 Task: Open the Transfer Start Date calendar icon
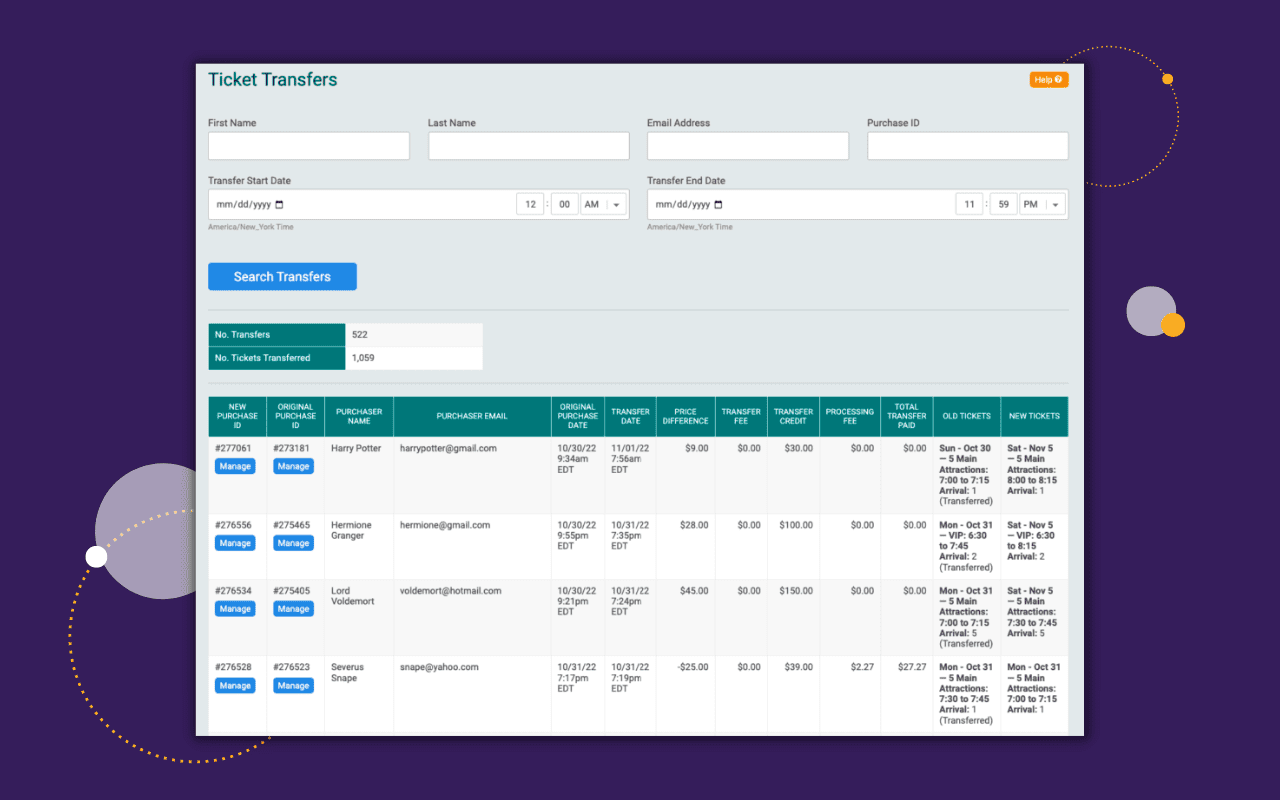(x=279, y=204)
